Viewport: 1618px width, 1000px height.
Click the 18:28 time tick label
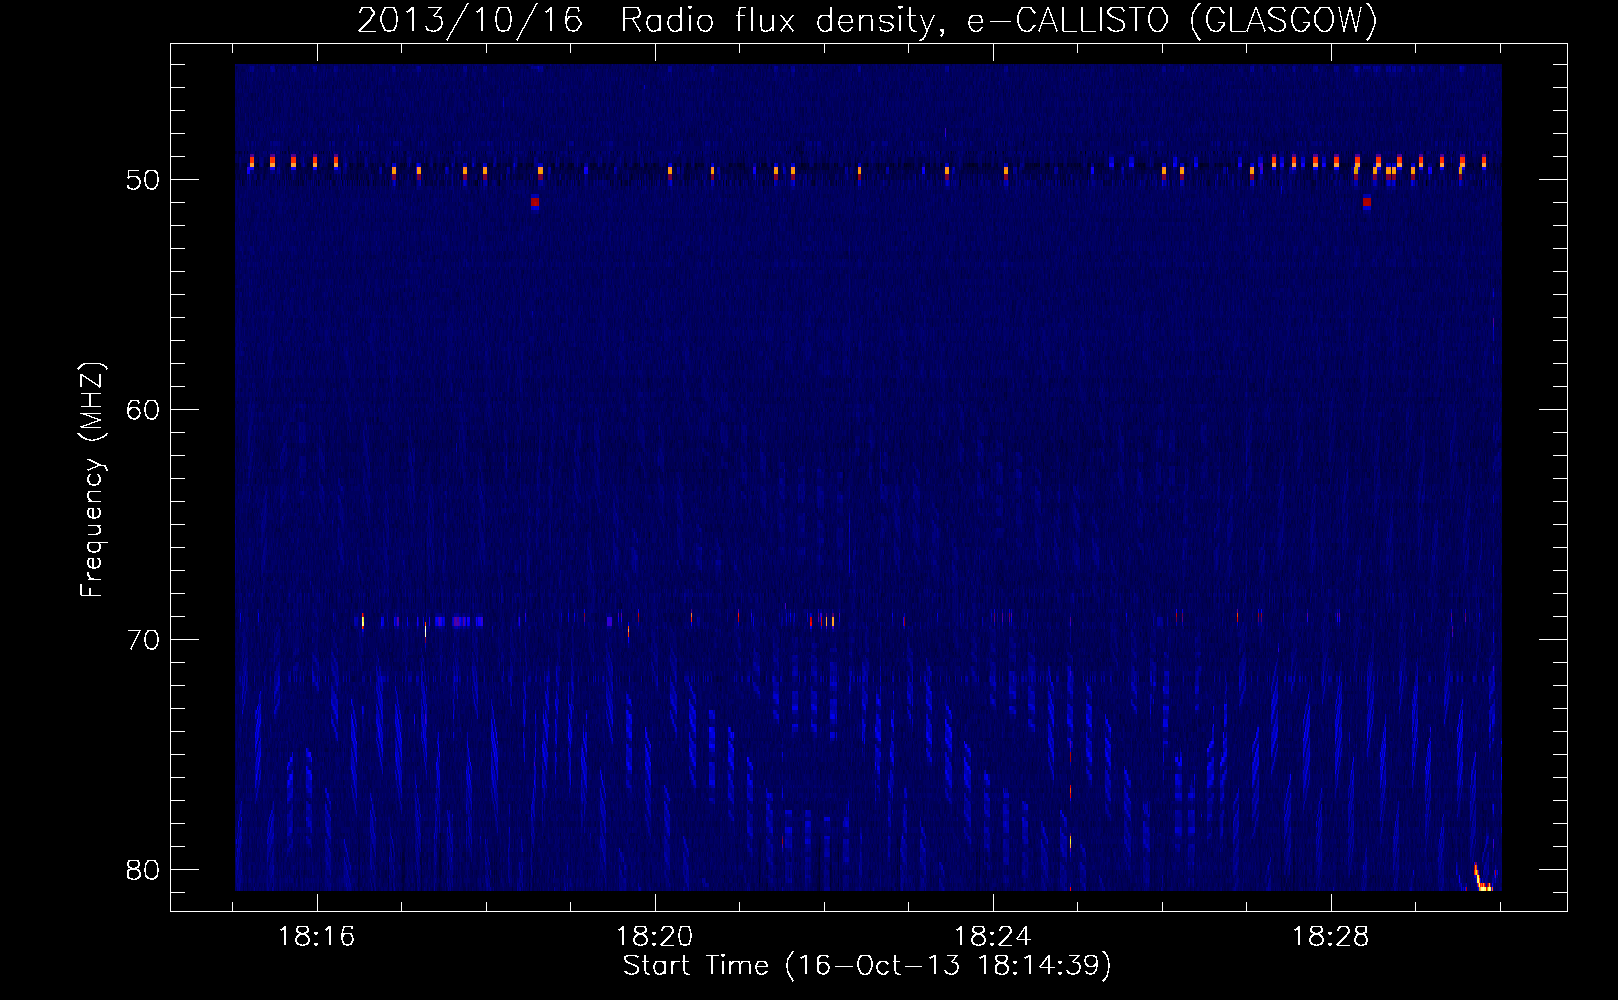(x=1331, y=937)
